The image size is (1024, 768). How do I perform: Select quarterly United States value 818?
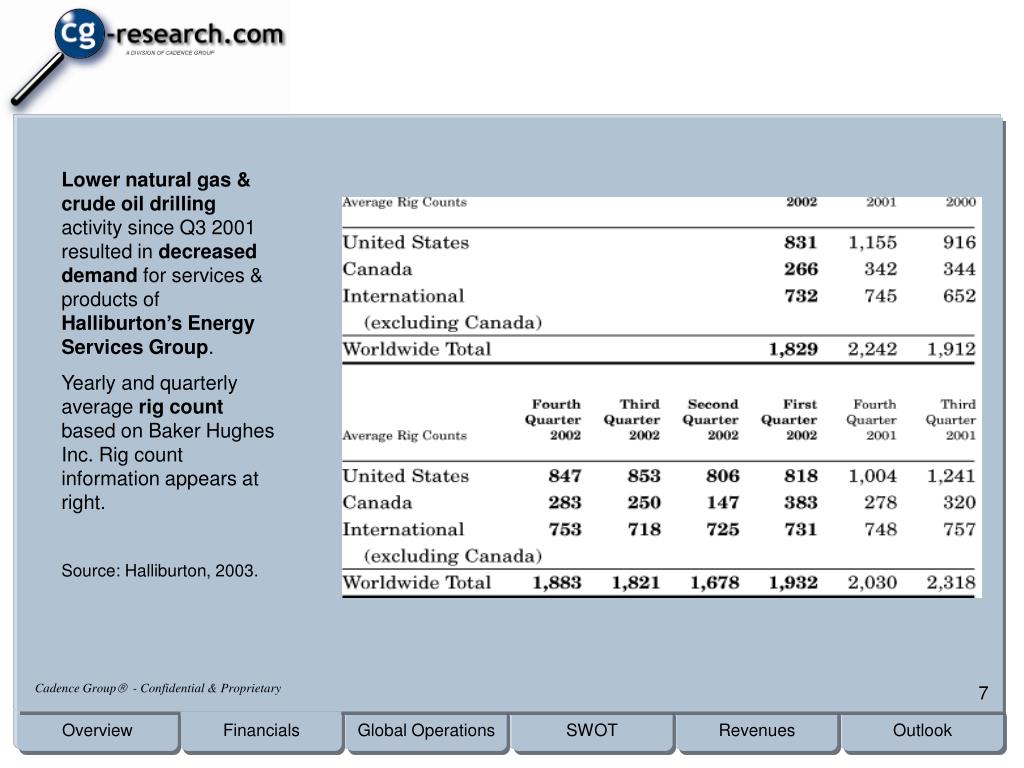801,476
